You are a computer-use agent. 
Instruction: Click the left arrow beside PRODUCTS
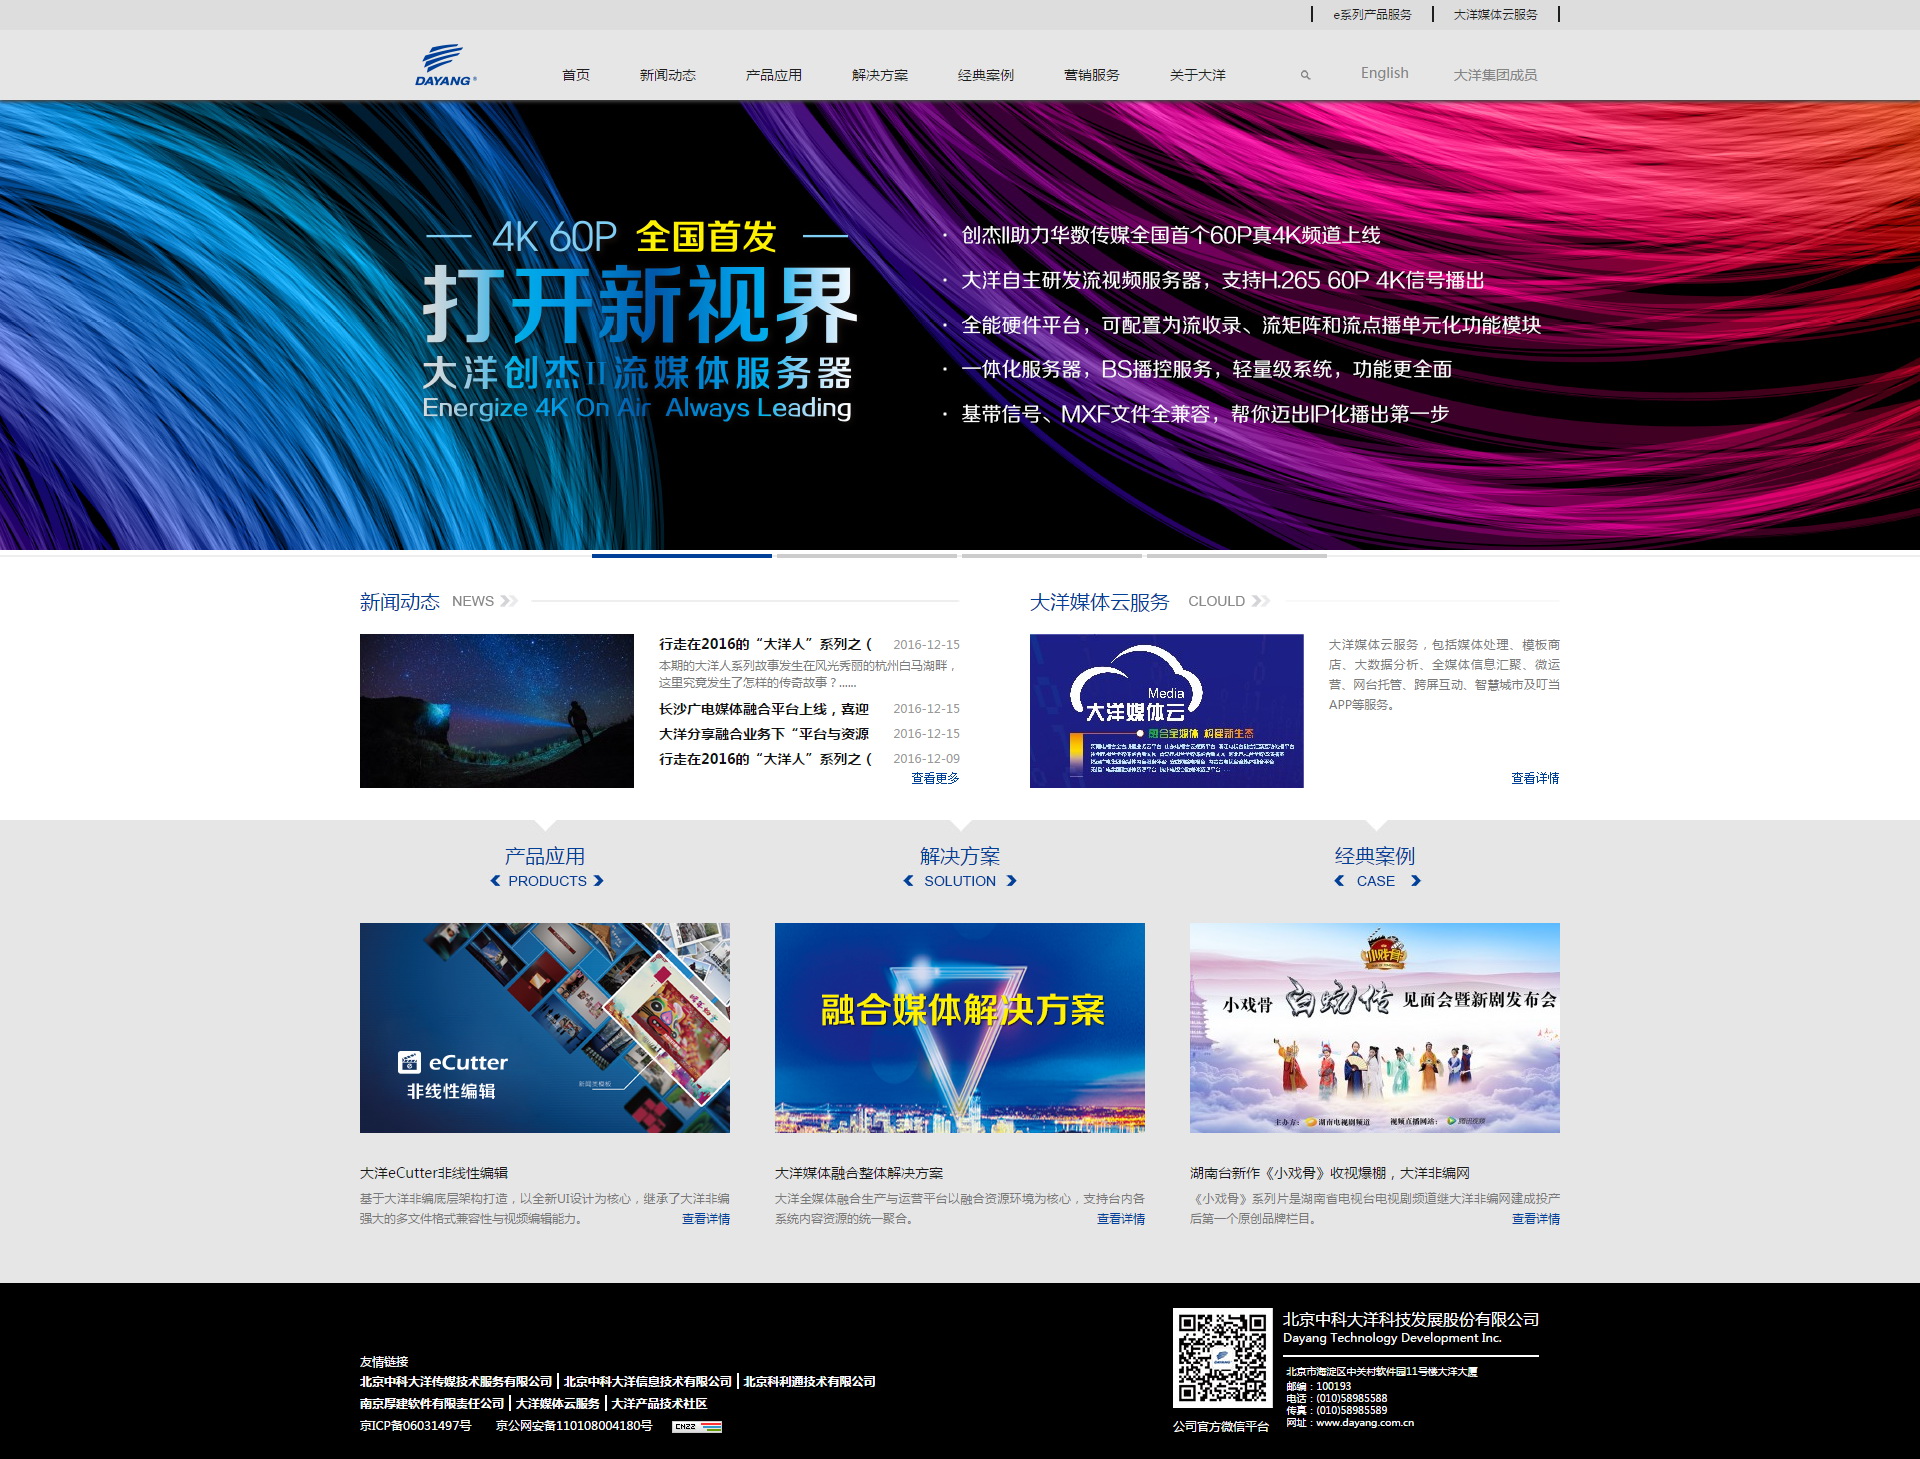pos(495,881)
